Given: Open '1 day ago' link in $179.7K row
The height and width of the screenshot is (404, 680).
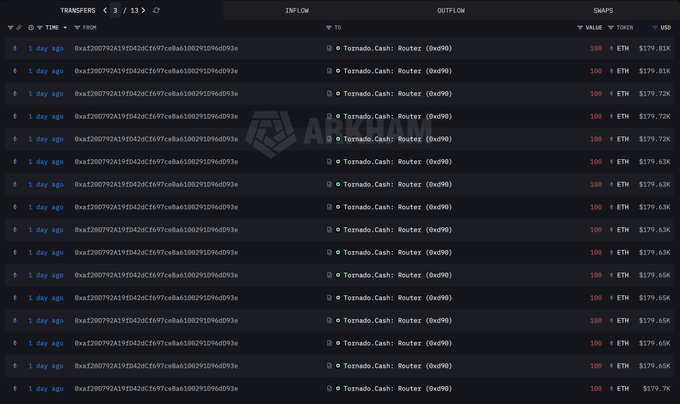Looking at the screenshot, I should (46, 388).
